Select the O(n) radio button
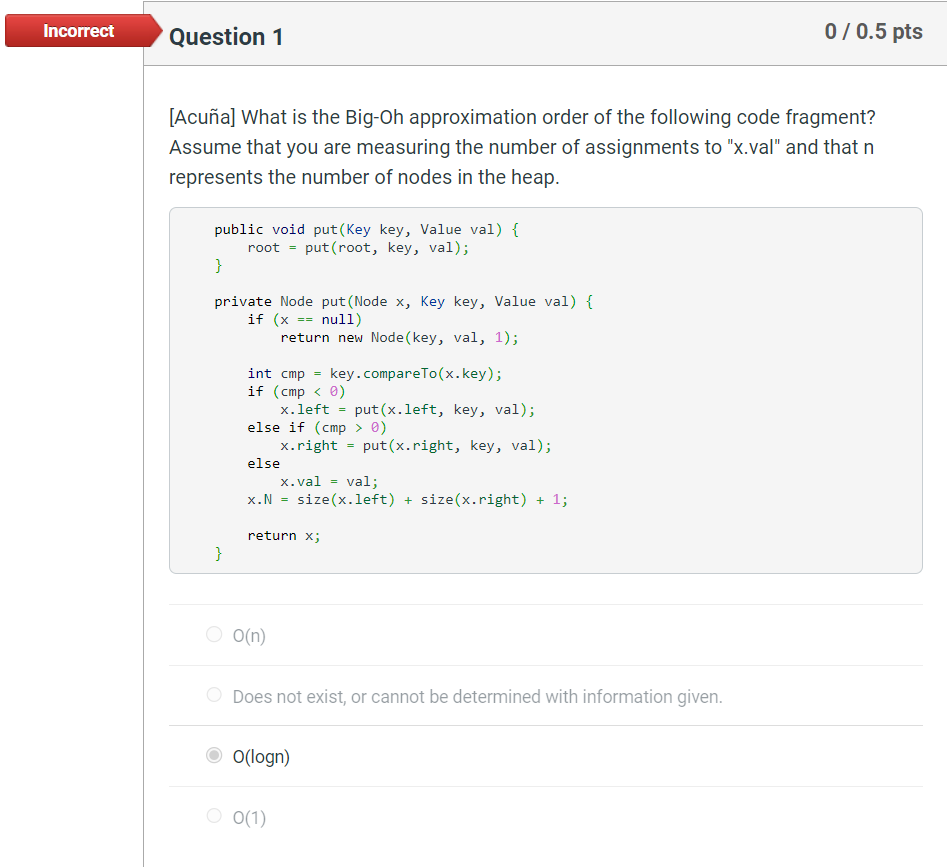 pos(213,634)
